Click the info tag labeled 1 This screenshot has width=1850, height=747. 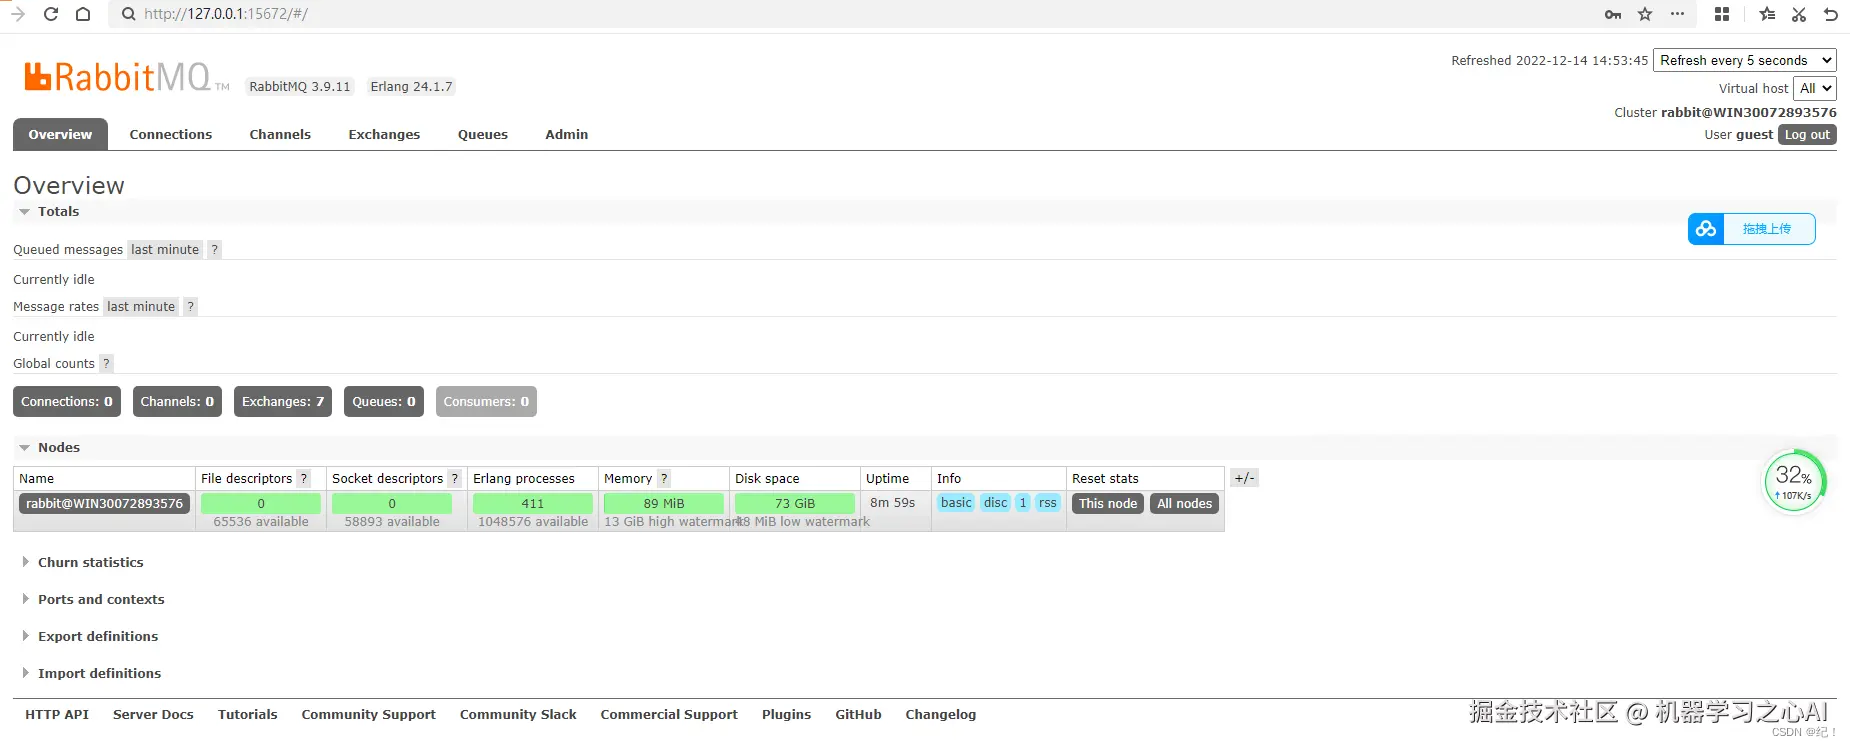1023,503
